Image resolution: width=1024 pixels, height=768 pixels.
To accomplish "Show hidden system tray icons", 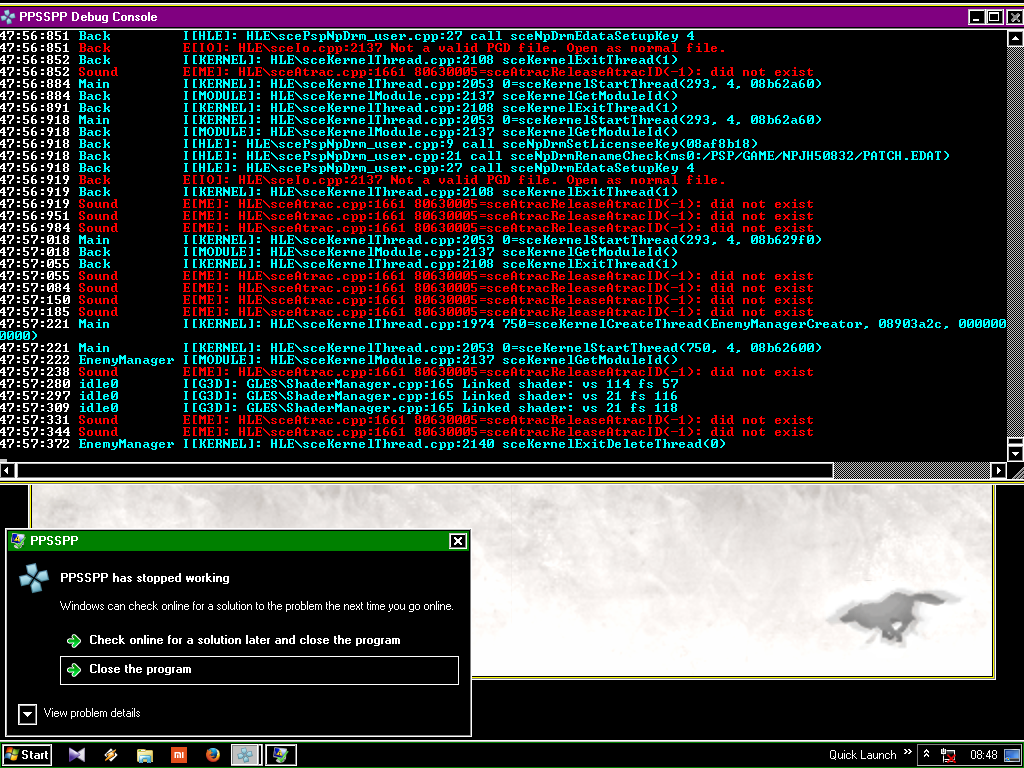I will 927,755.
